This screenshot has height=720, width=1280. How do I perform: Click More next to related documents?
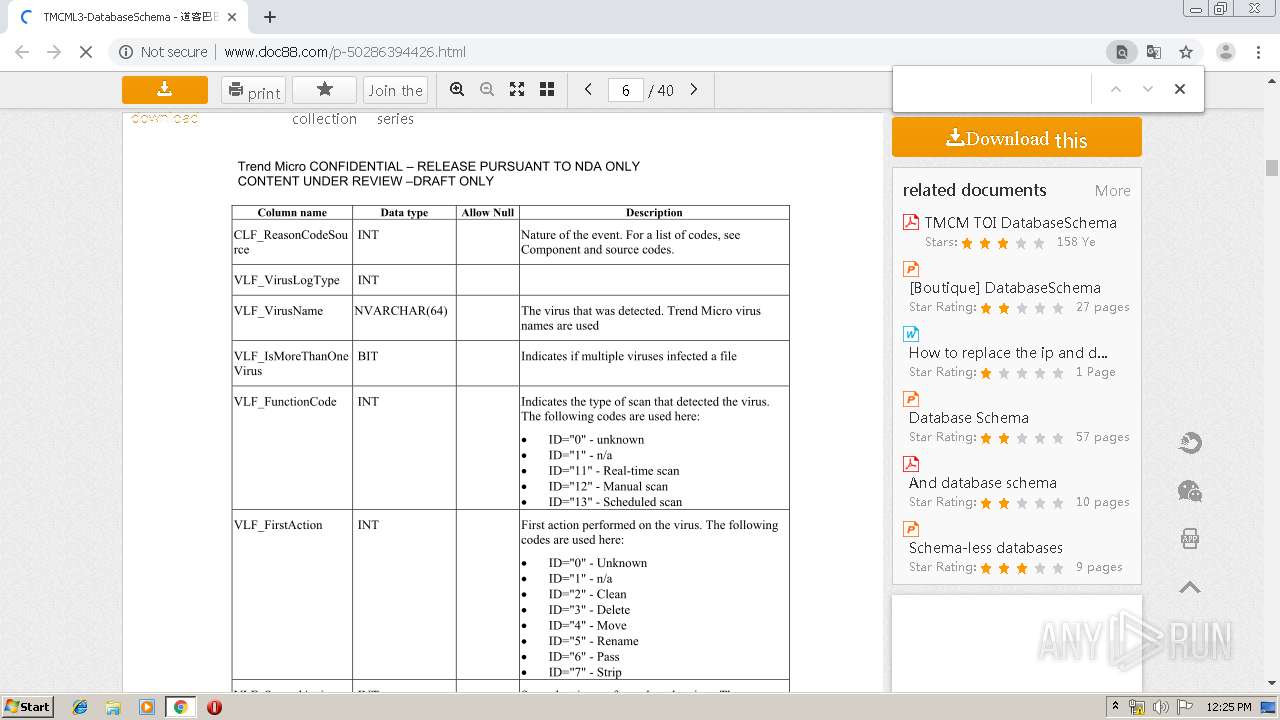click(1112, 191)
